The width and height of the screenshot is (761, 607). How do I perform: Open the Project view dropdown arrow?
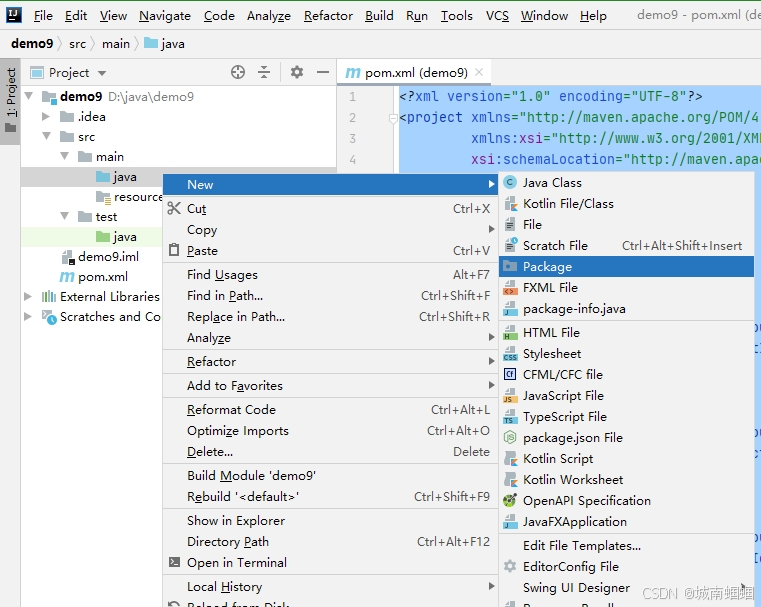coord(102,73)
